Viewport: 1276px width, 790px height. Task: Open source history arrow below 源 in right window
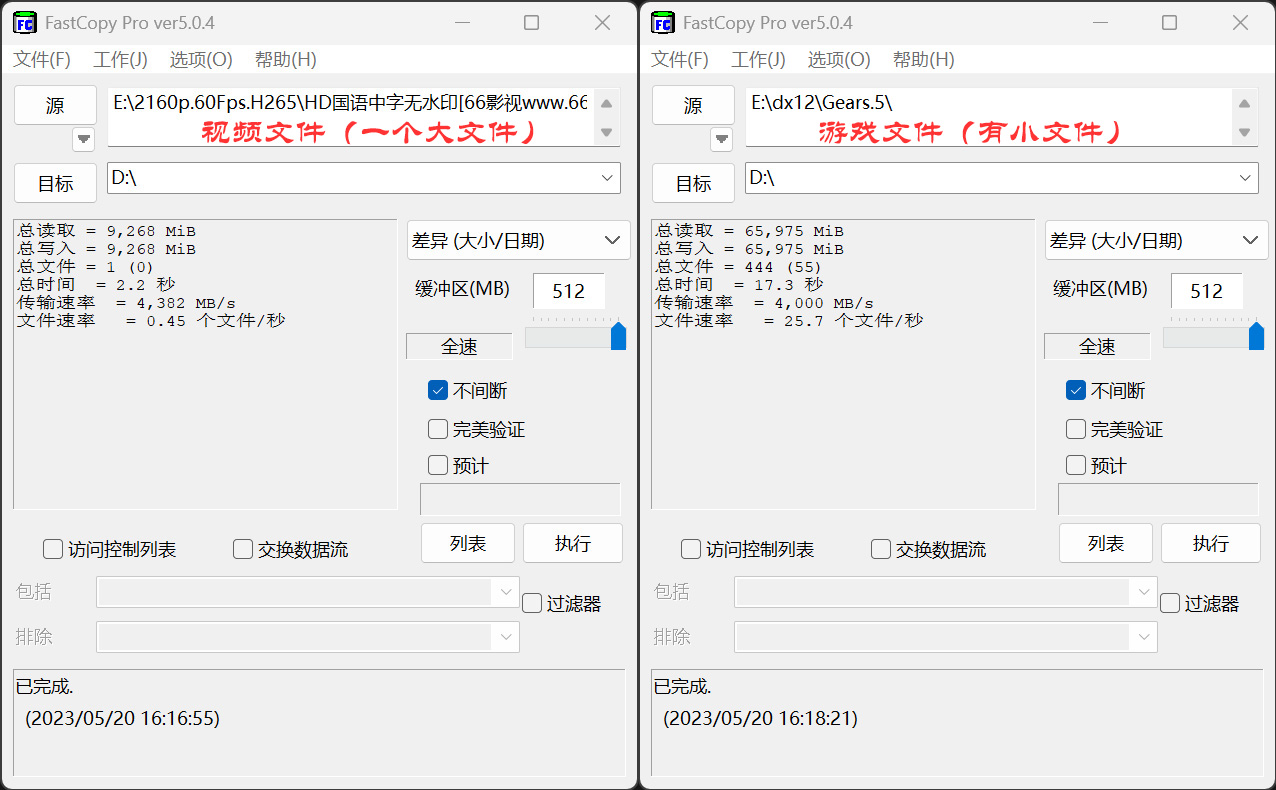pos(721,139)
